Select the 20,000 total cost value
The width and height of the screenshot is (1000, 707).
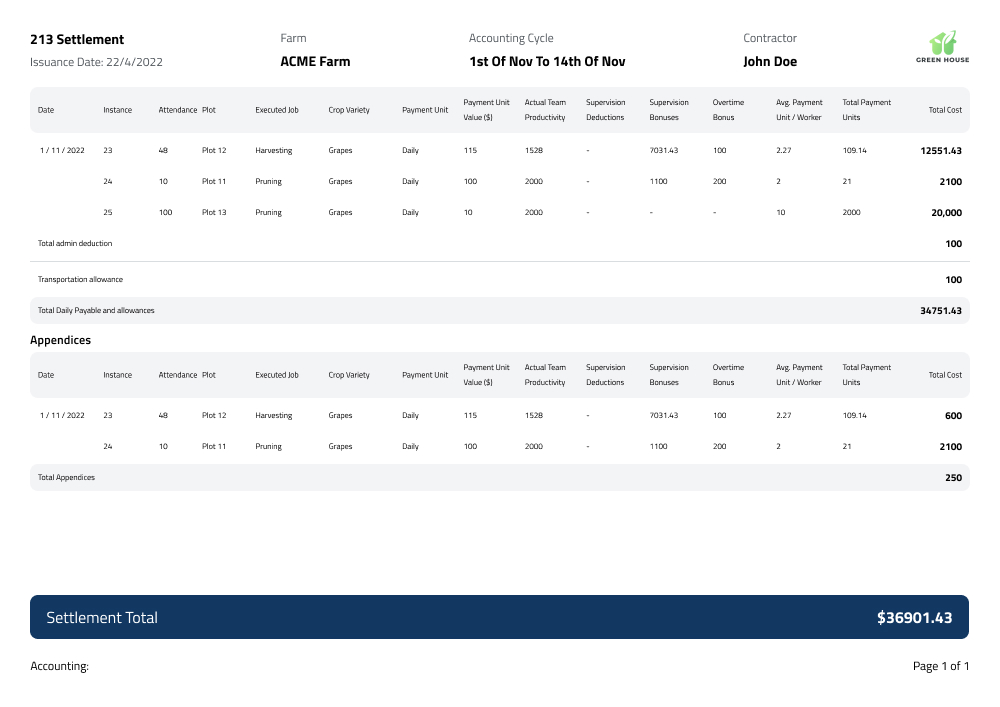click(x=946, y=213)
